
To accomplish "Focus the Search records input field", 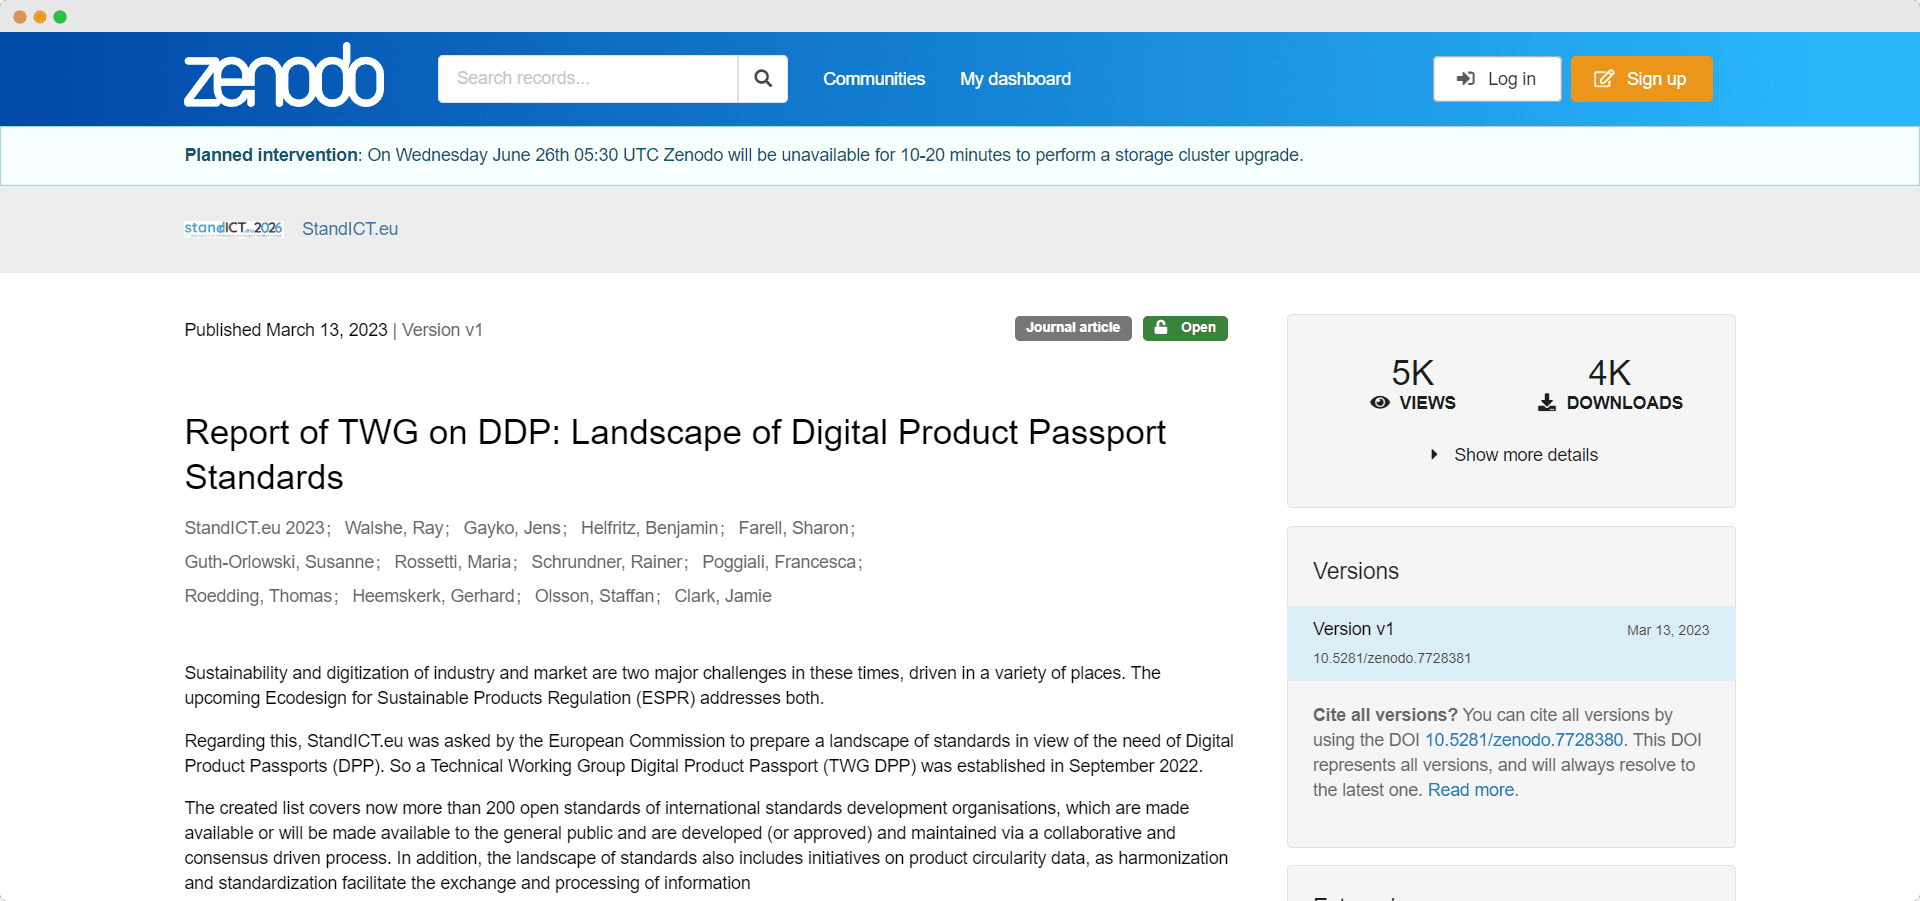I will [588, 79].
